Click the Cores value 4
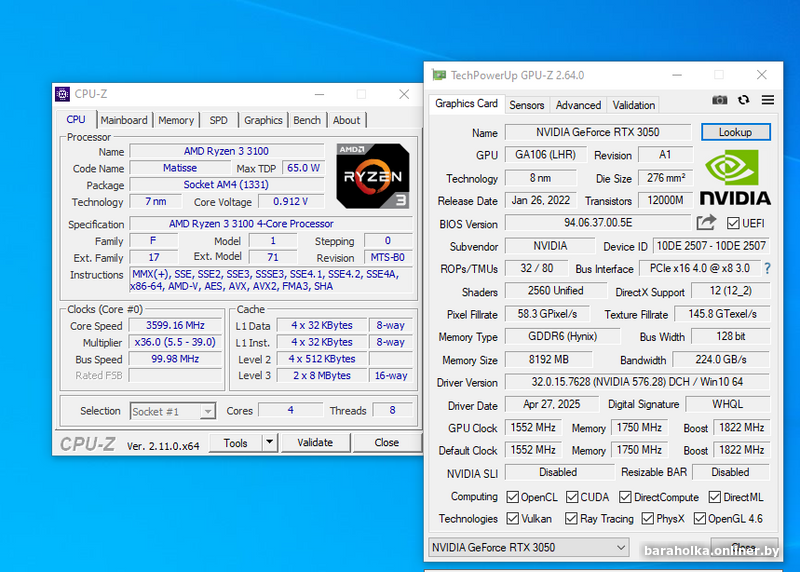This screenshot has width=800, height=572. click(x=290, y=410)
